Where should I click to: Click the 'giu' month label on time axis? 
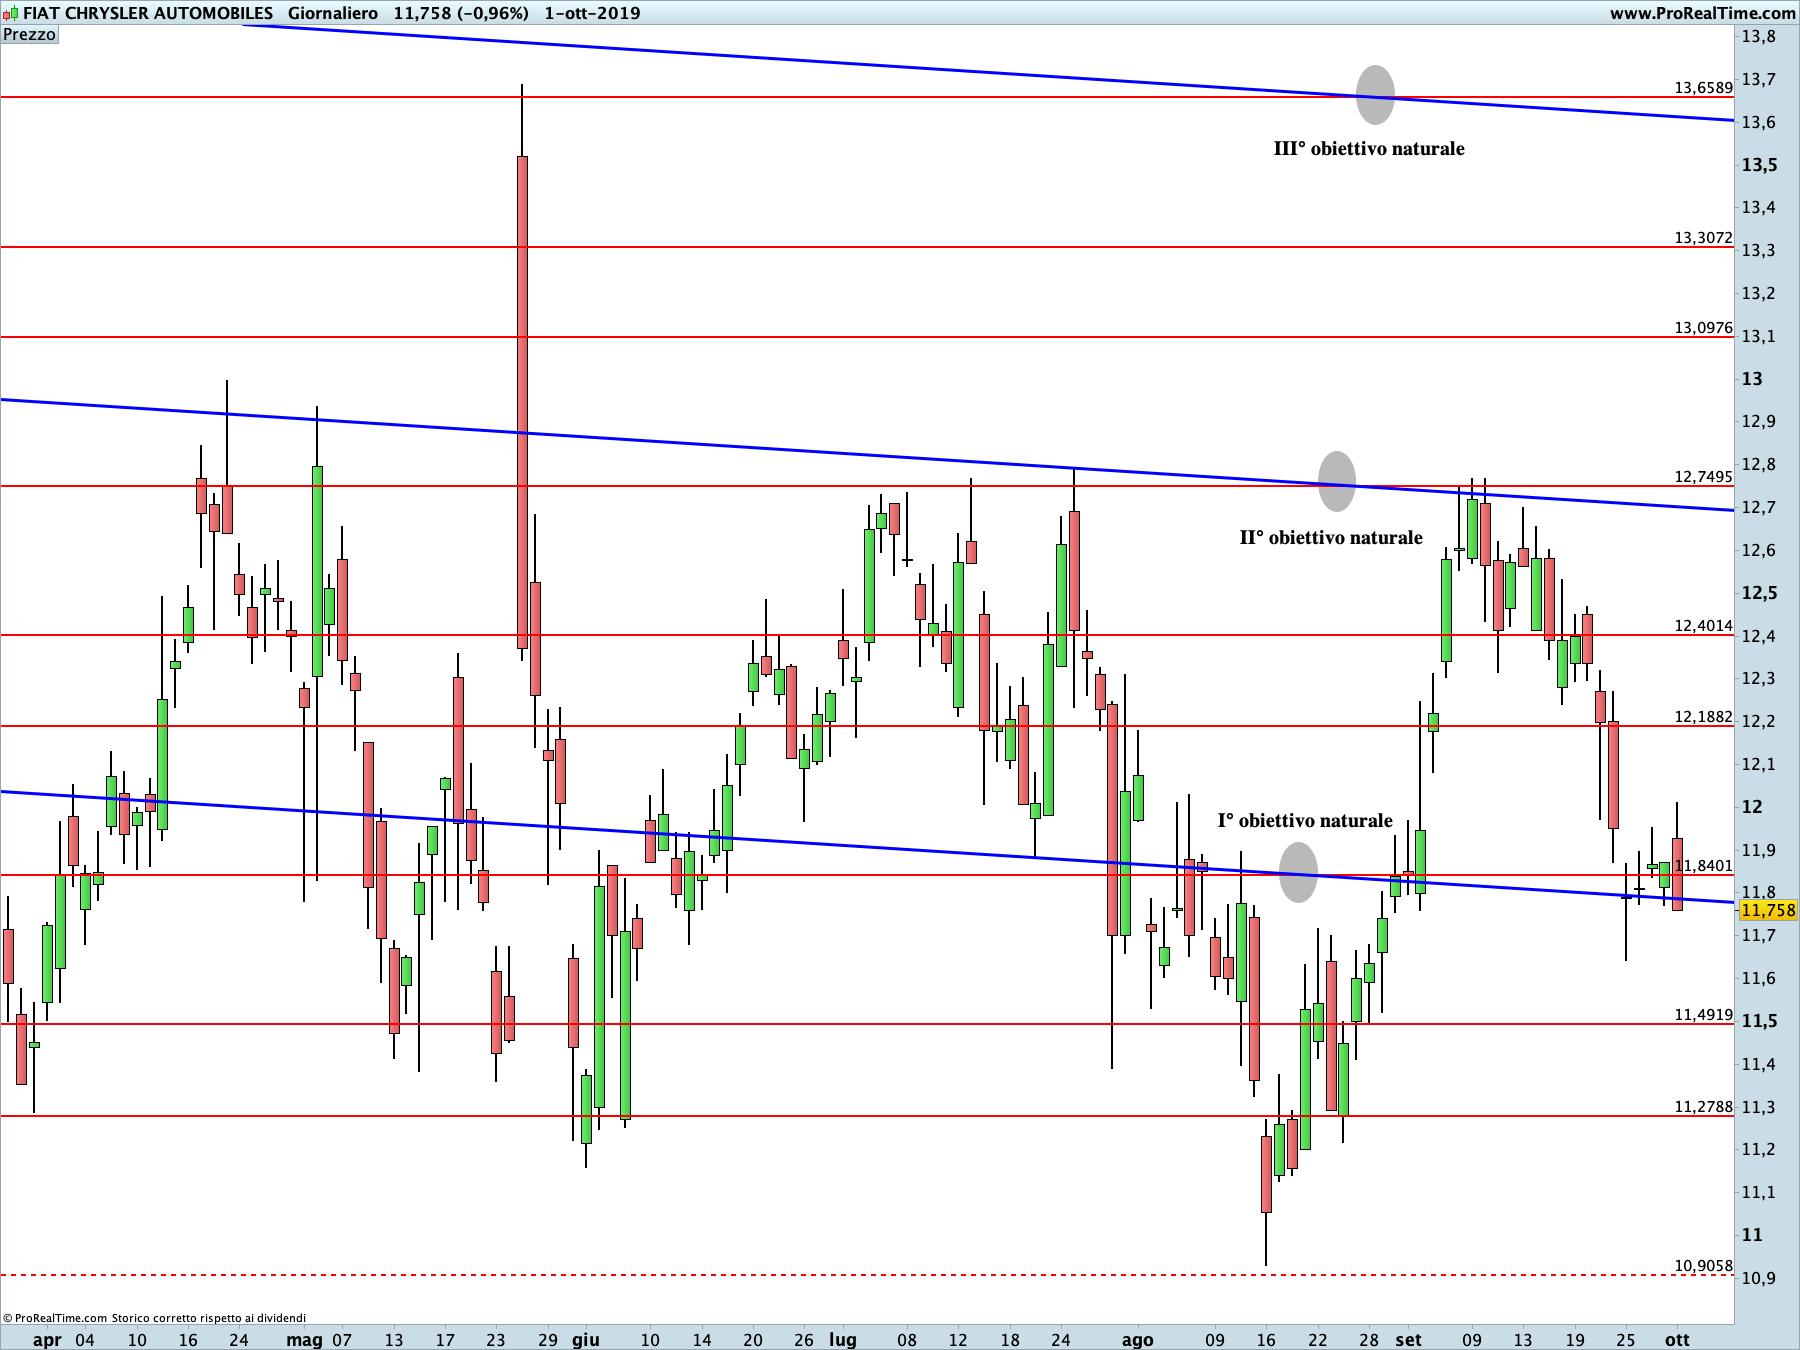pos(586,1340)
